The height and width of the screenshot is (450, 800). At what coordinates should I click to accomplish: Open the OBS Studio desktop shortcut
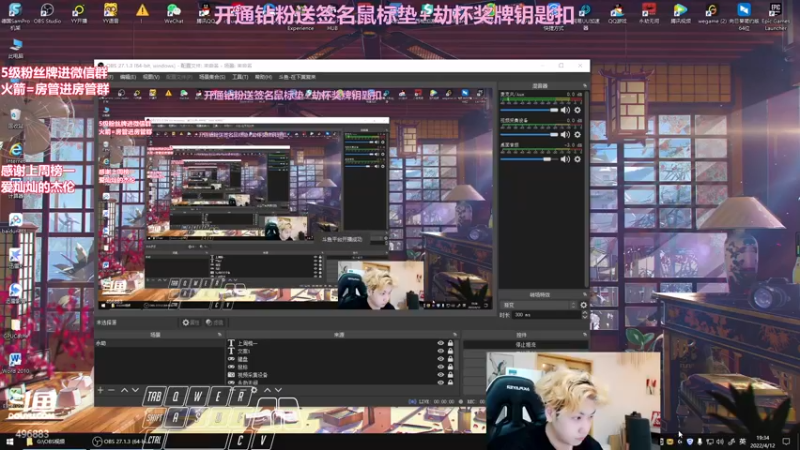[47, 13]
